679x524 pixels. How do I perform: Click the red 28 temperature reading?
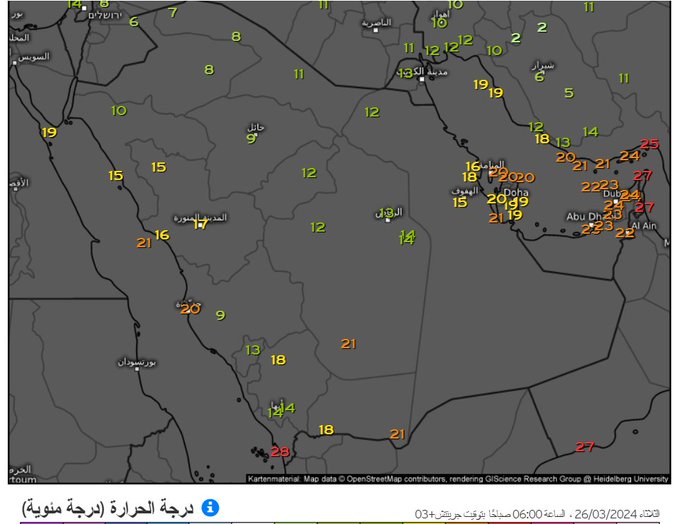tap(280, 452)
